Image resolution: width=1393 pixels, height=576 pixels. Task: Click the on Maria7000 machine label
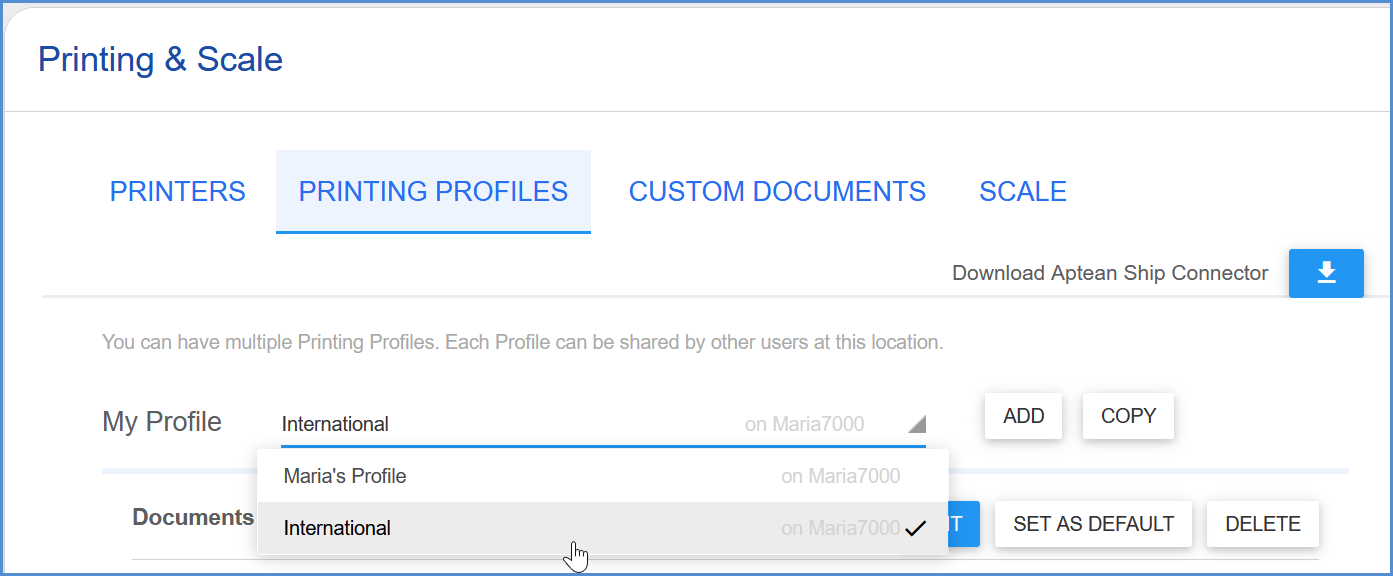pyautogui.click(x=805, y=424)
